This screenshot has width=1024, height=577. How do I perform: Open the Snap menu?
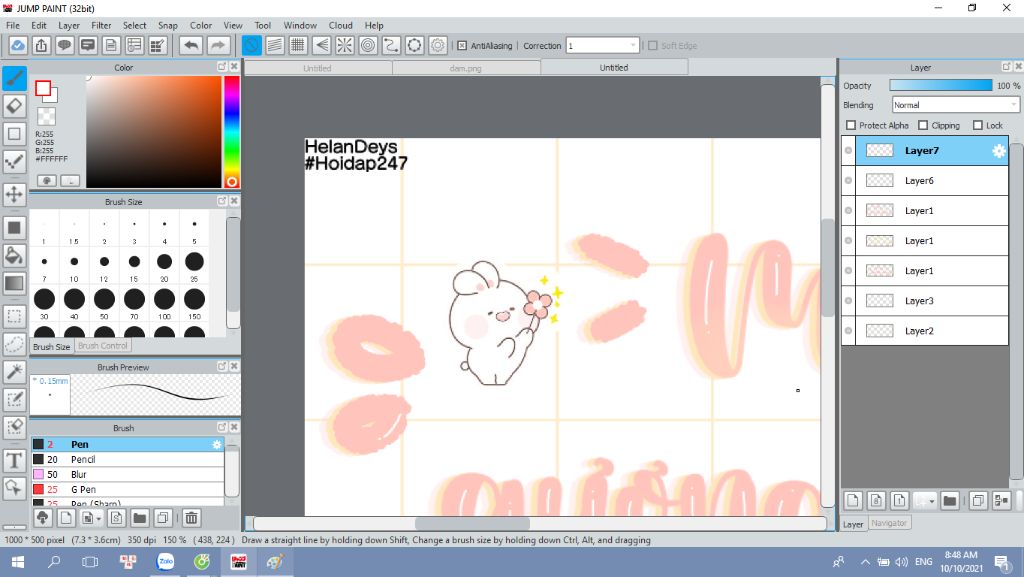(x=168, y=25)
